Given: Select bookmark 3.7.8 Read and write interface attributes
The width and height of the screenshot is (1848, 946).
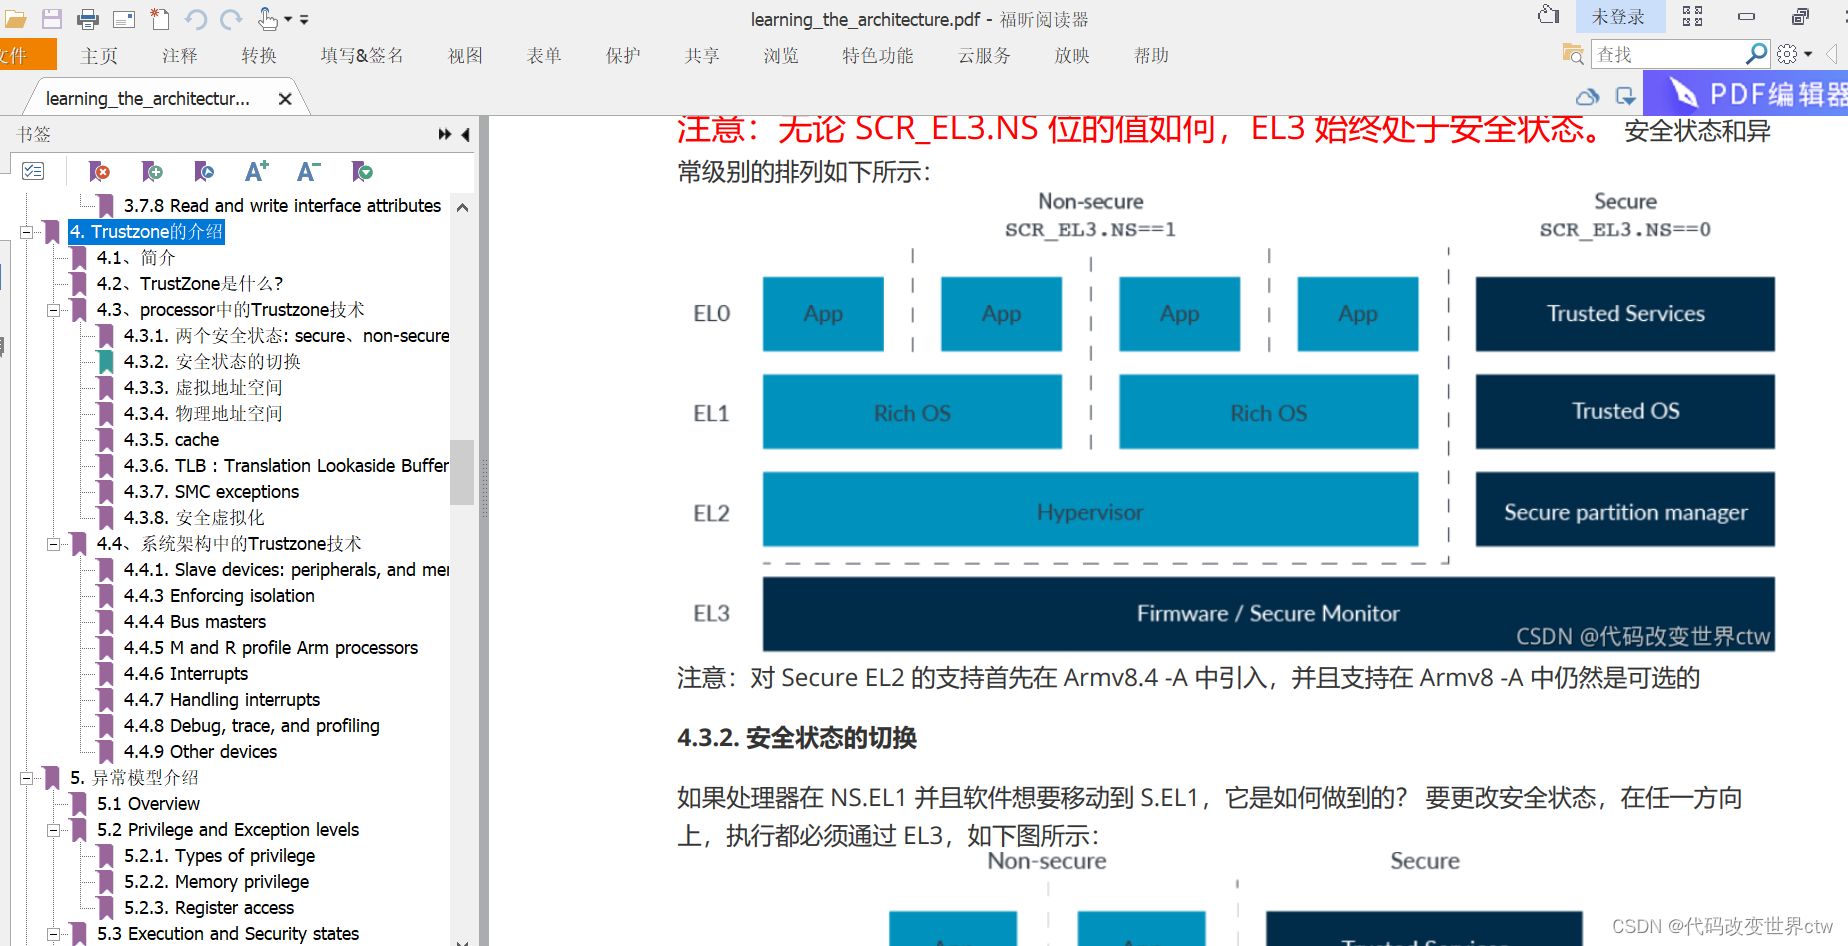Looking at the screenshot, I should click(x=282, y=206).
